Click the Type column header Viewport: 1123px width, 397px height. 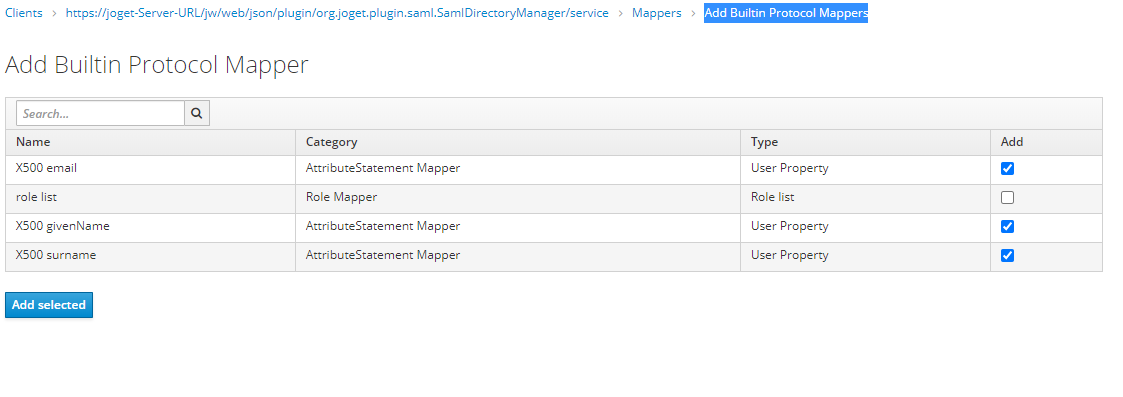click(x=764, y=142)
